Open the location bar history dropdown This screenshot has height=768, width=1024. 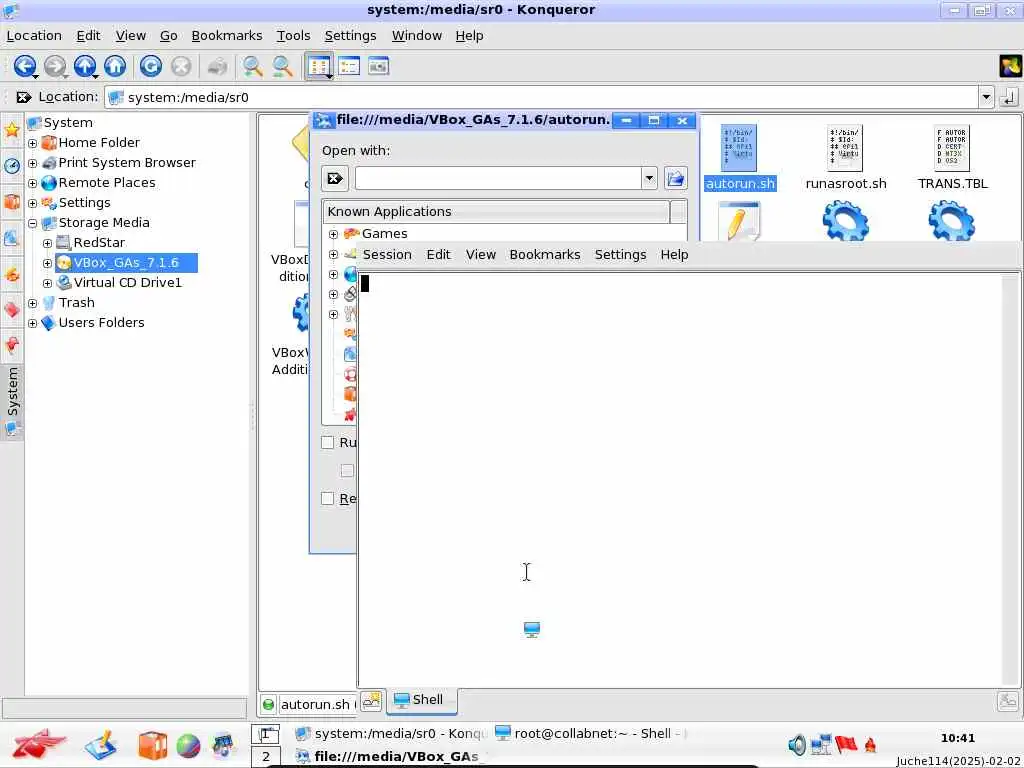click(986, 98)
